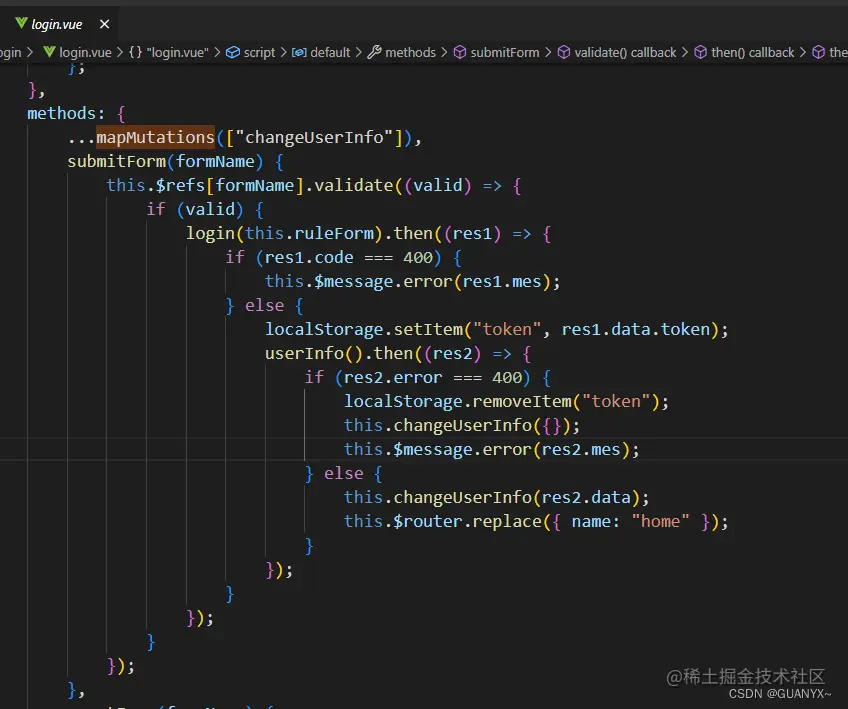
Task: Click the cube icon beside then() callback
Action: point(700,52)
